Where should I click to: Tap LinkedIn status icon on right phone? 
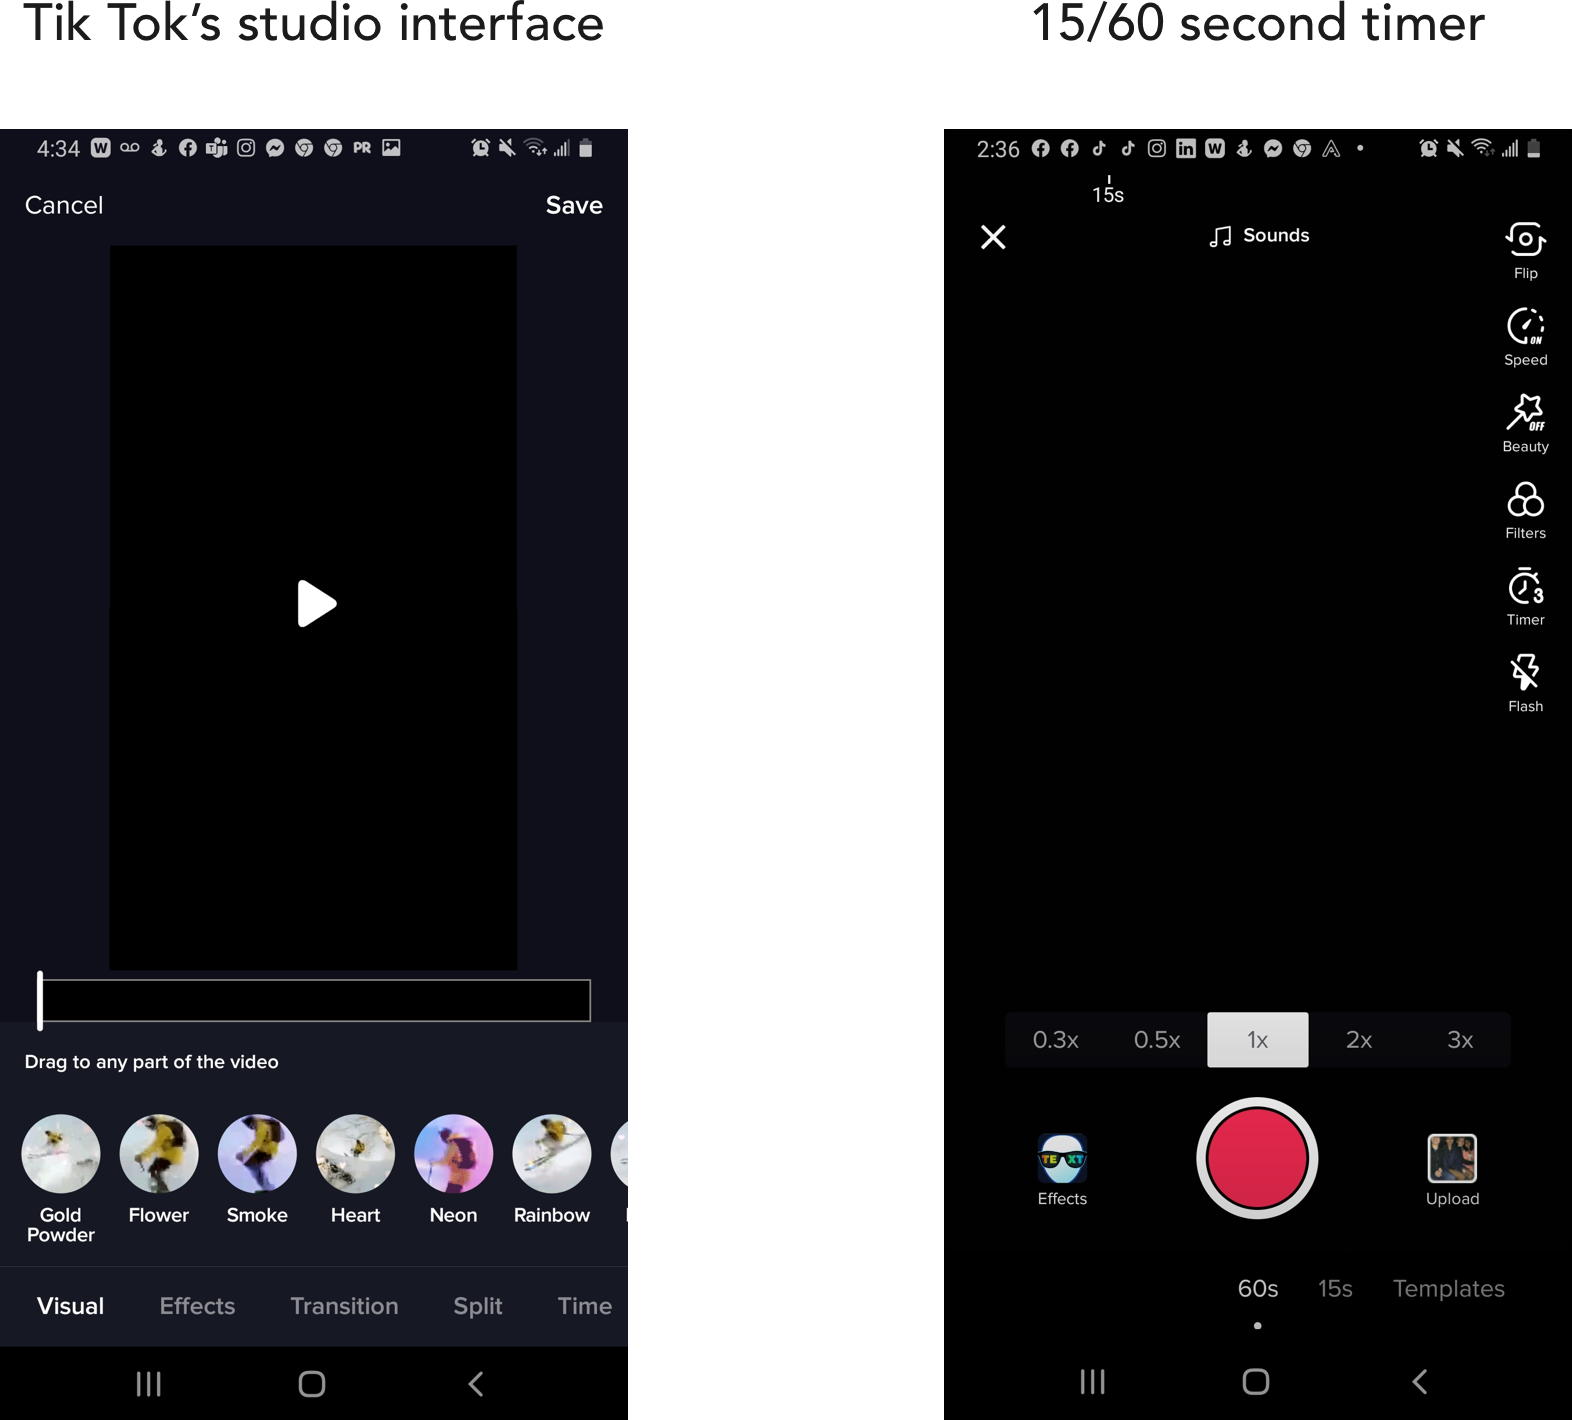pyautogui.click(x=1186, y=148)
